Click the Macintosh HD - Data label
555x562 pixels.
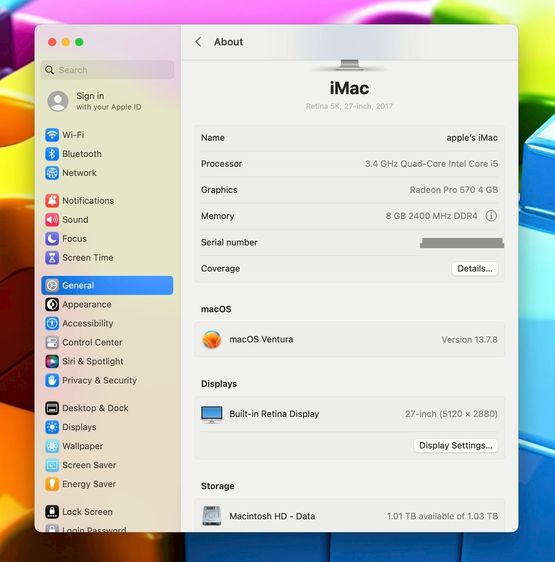pyautogui.click(x=272, y=516)
